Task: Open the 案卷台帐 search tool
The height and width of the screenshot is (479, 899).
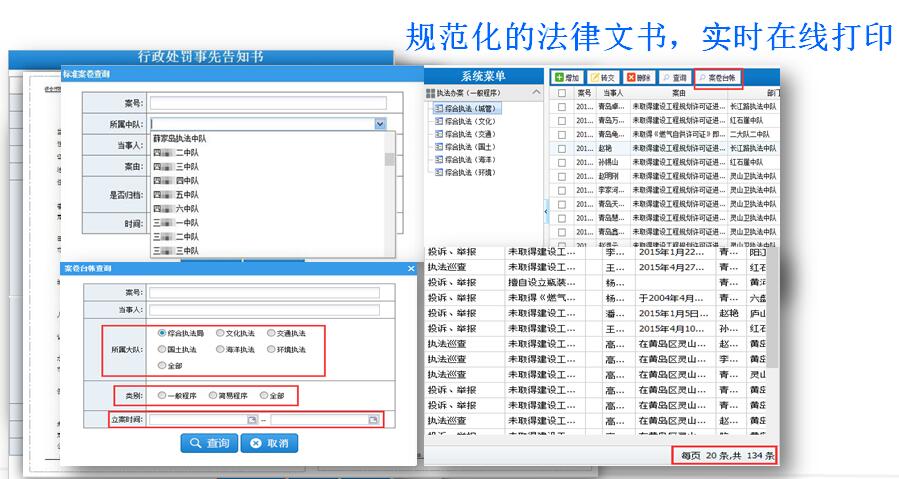Action: (718, 77)
